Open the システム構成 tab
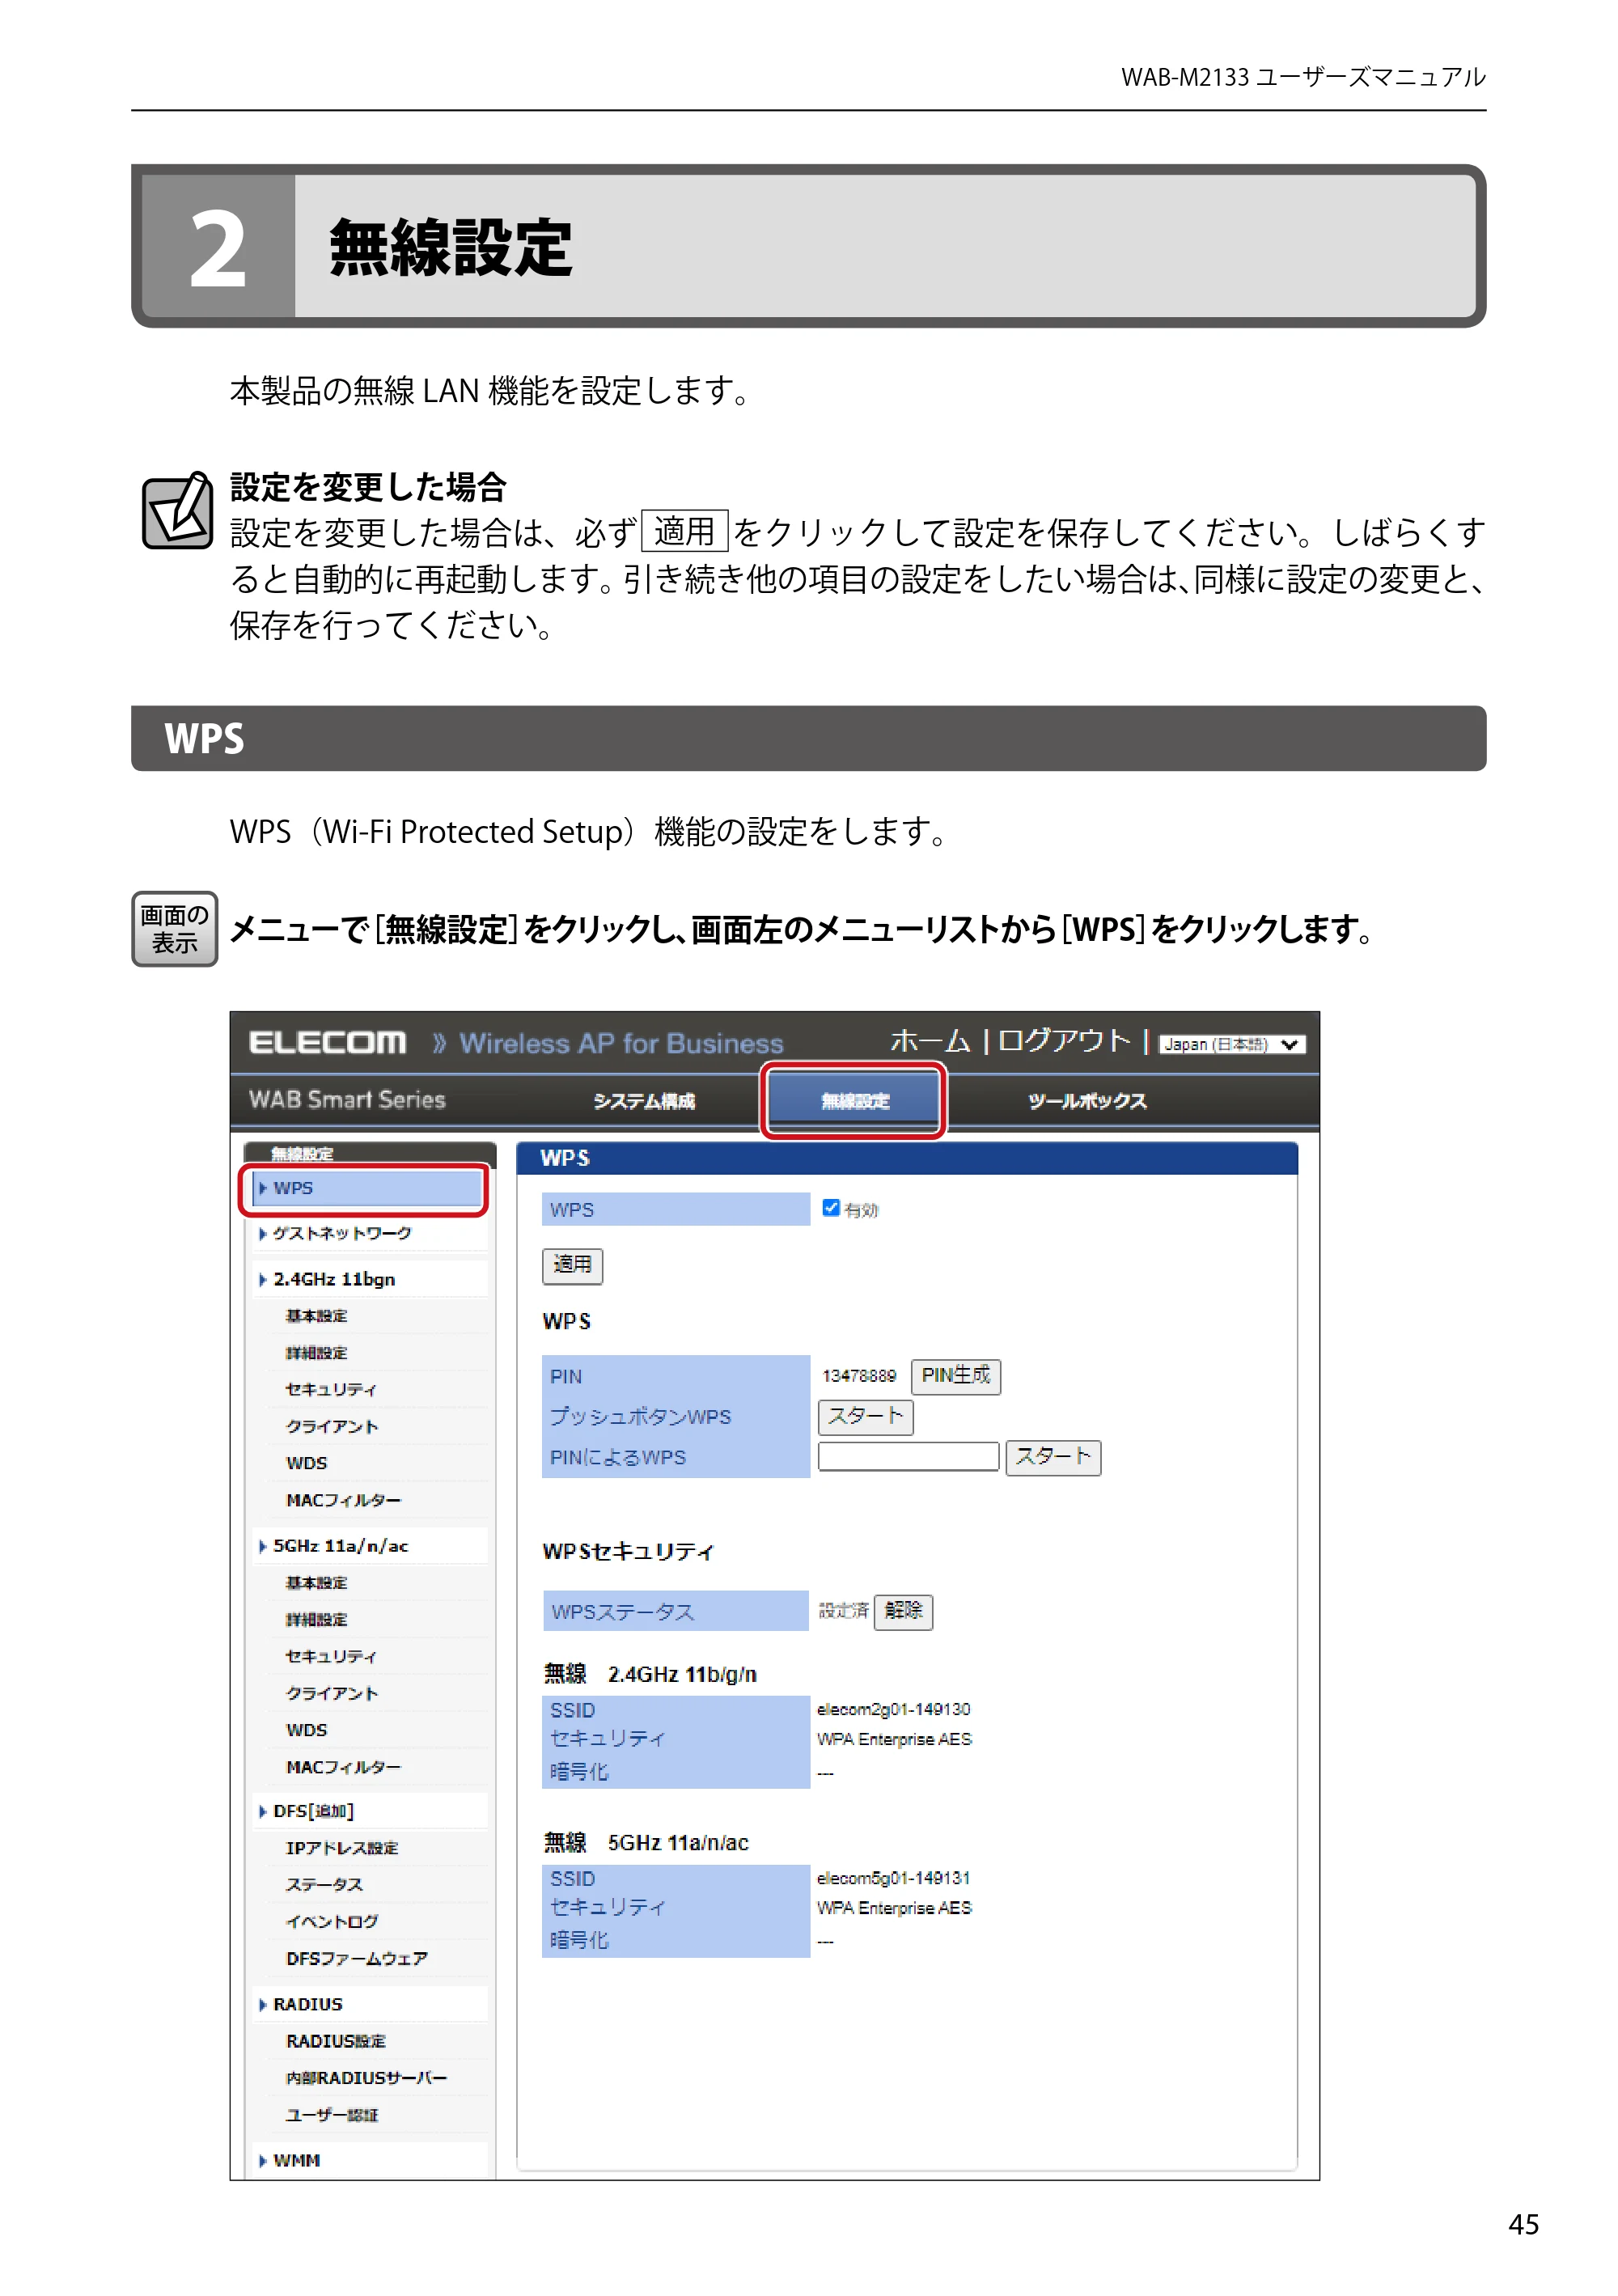This screenshot has width=1618, height=2296. [x=643, y=1101]
